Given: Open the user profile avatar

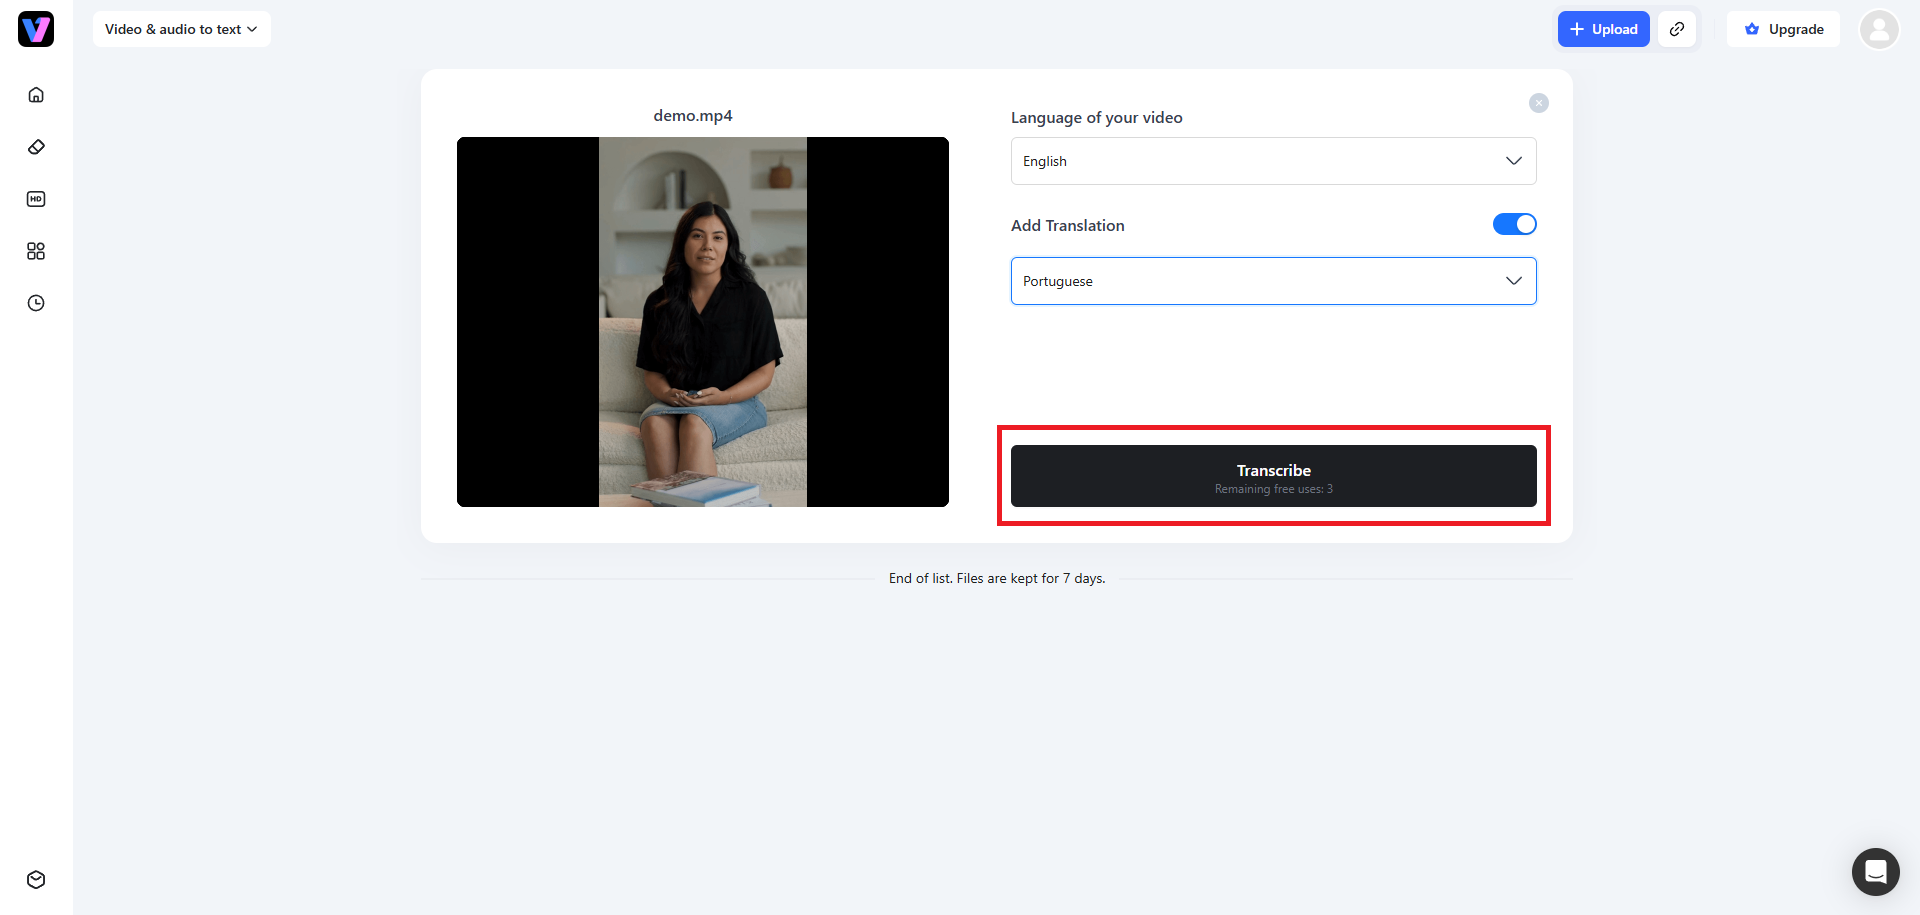Looking at the screenshot, I should (1879, 29).
